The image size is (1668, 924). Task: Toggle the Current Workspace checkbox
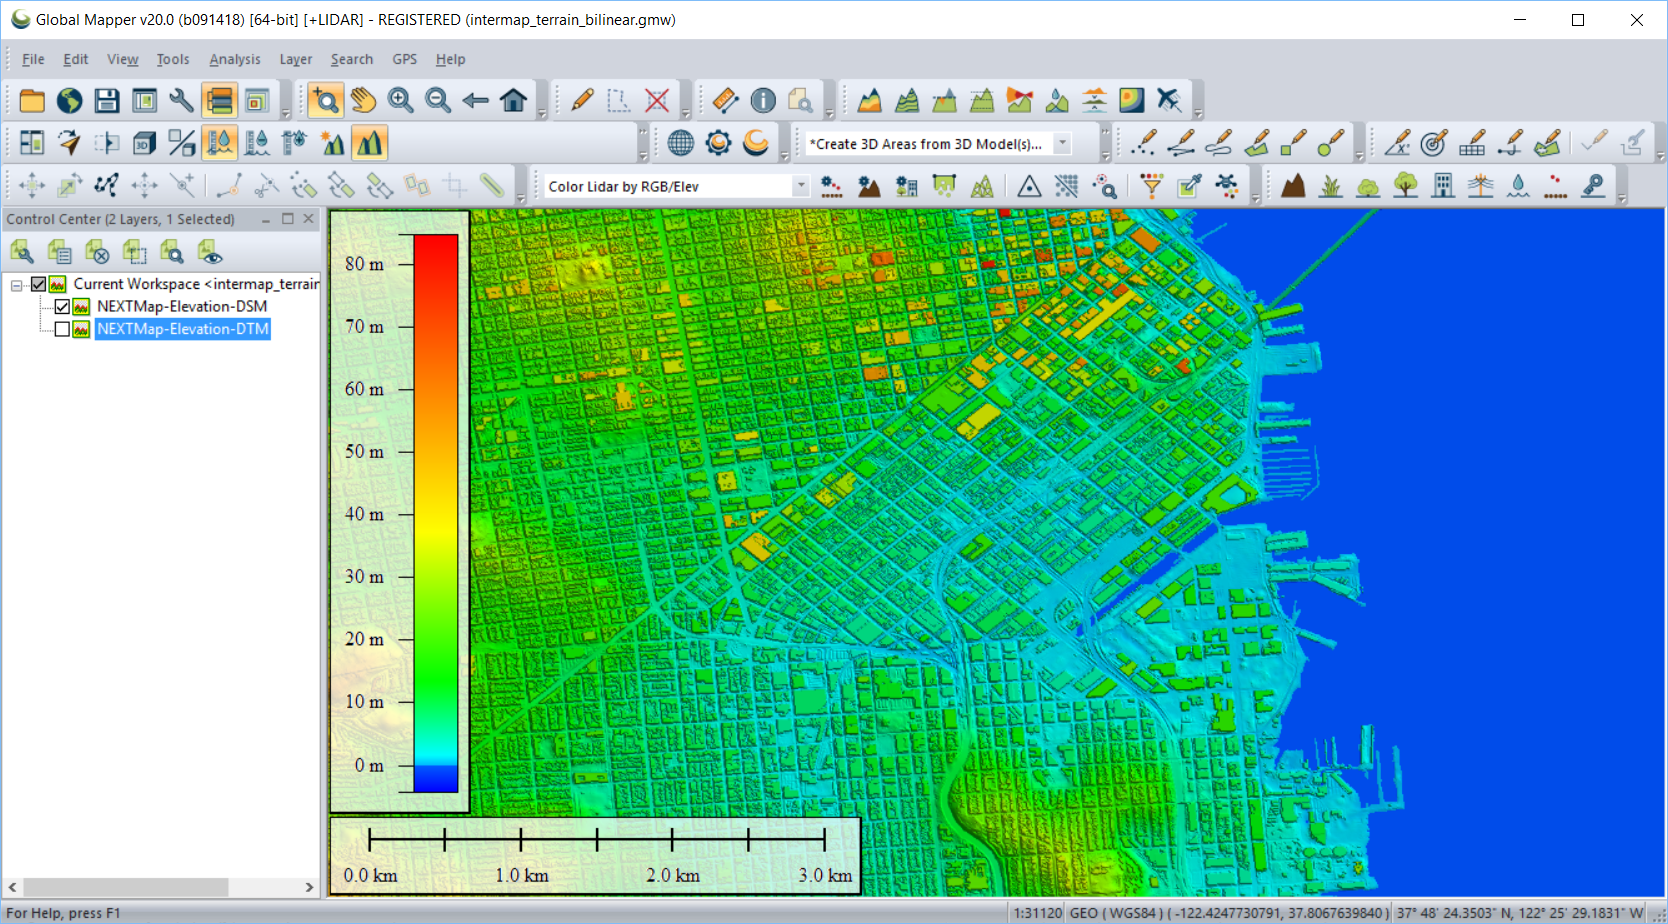[x=38, y=284]
